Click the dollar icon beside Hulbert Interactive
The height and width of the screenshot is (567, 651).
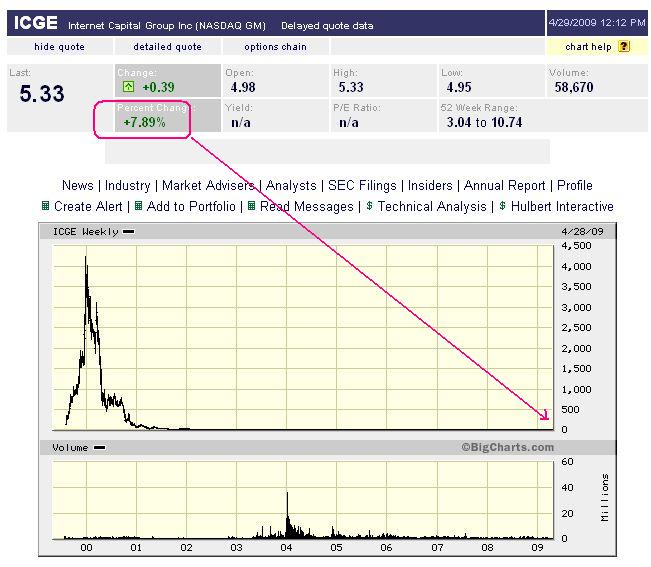502,205
